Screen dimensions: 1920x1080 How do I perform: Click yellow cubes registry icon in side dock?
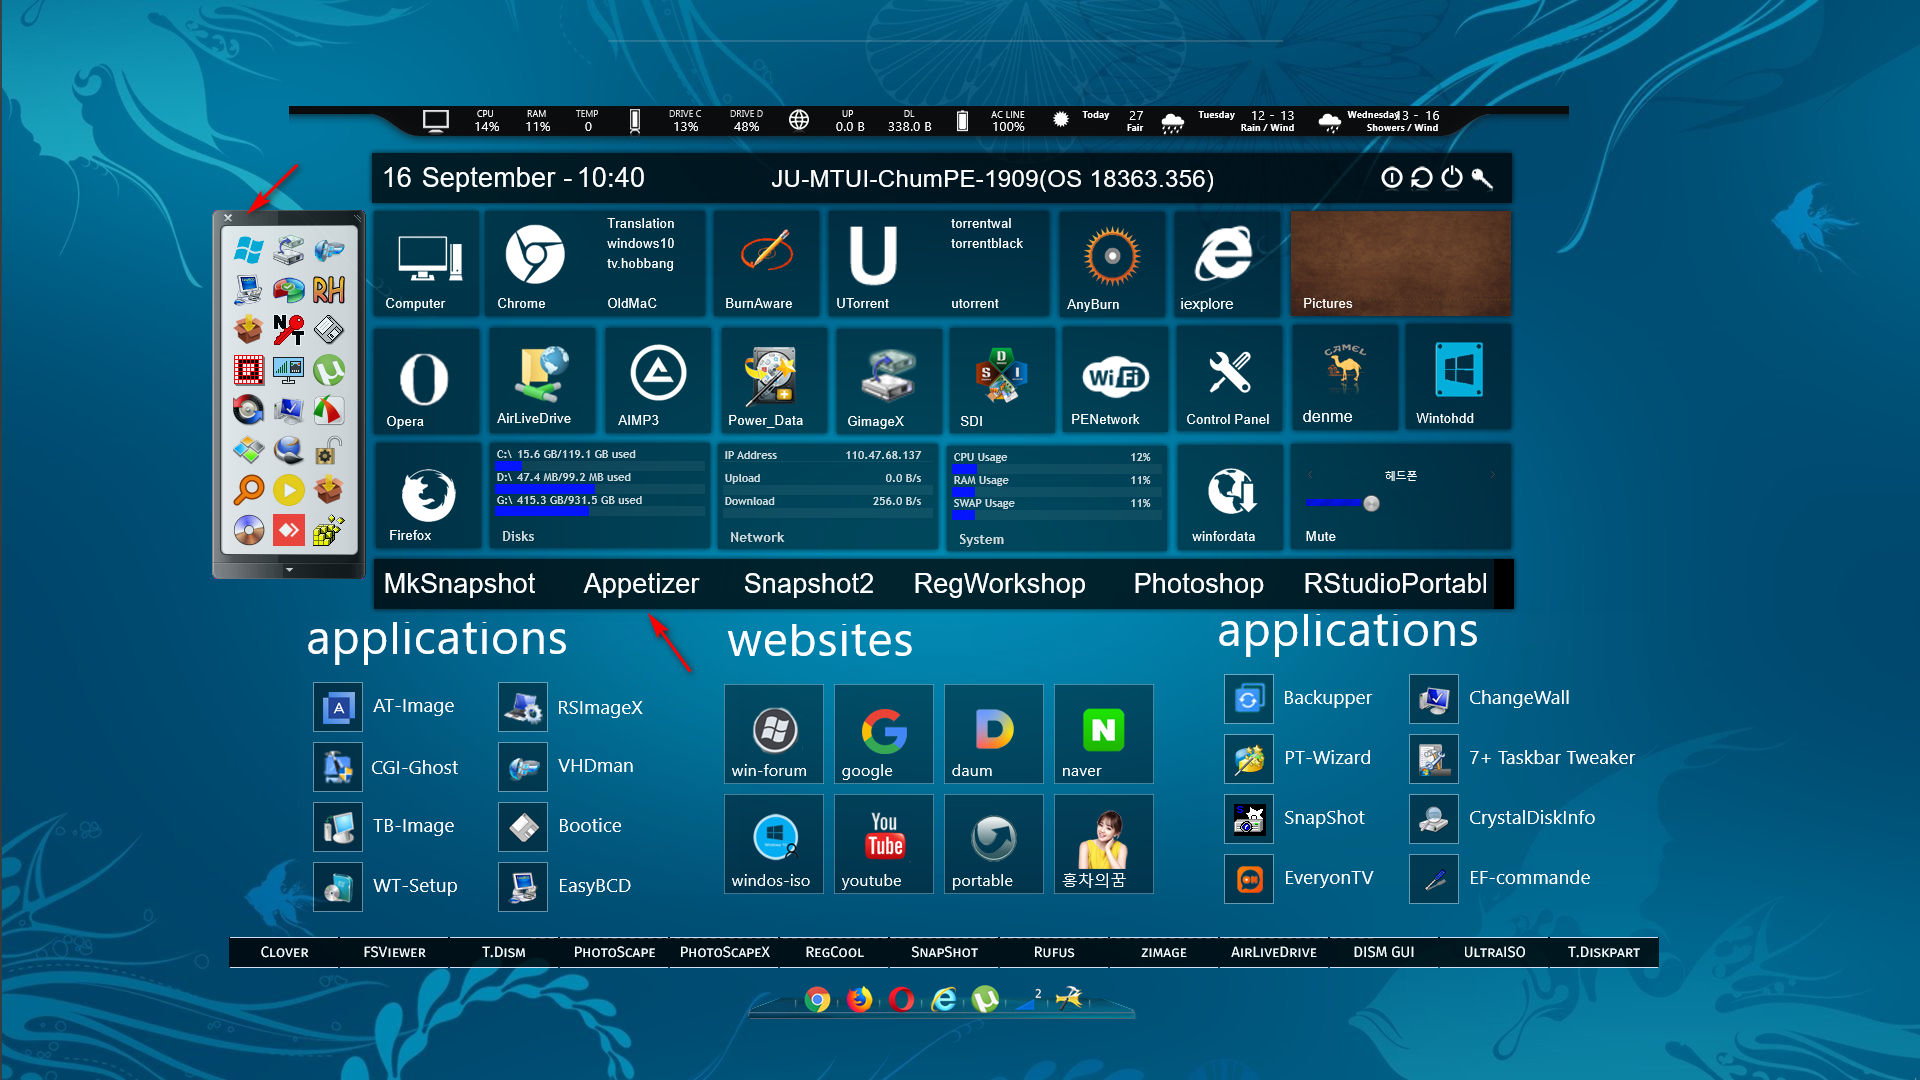(x=328, y=530)
